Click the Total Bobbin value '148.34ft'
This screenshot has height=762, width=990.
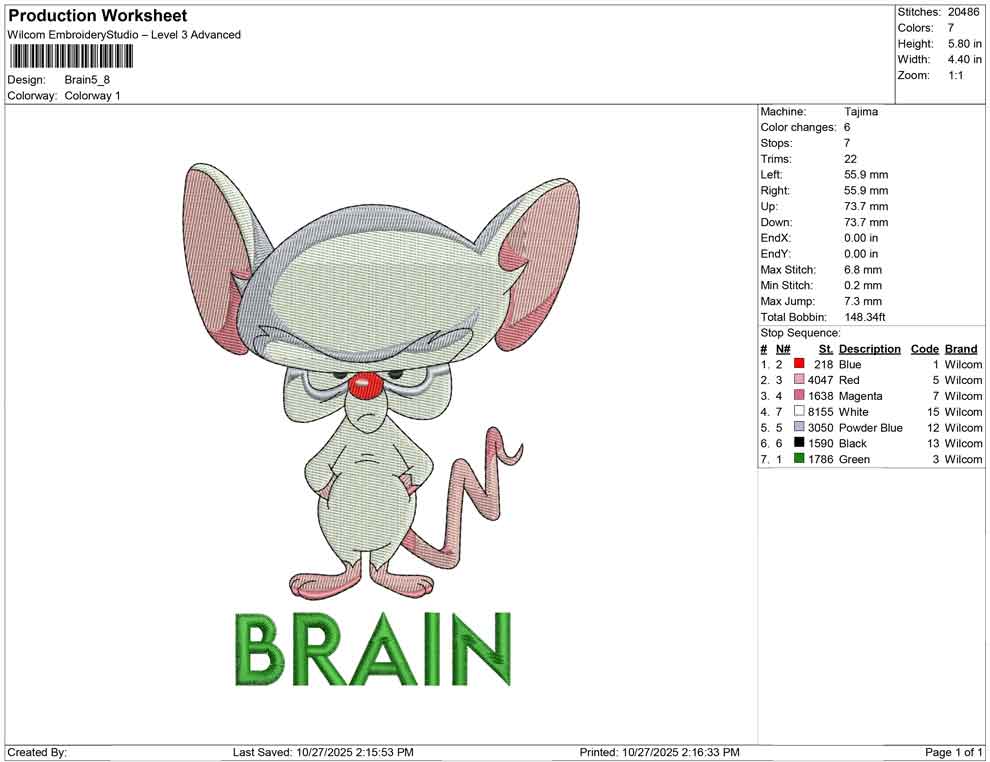coord(865,317)
